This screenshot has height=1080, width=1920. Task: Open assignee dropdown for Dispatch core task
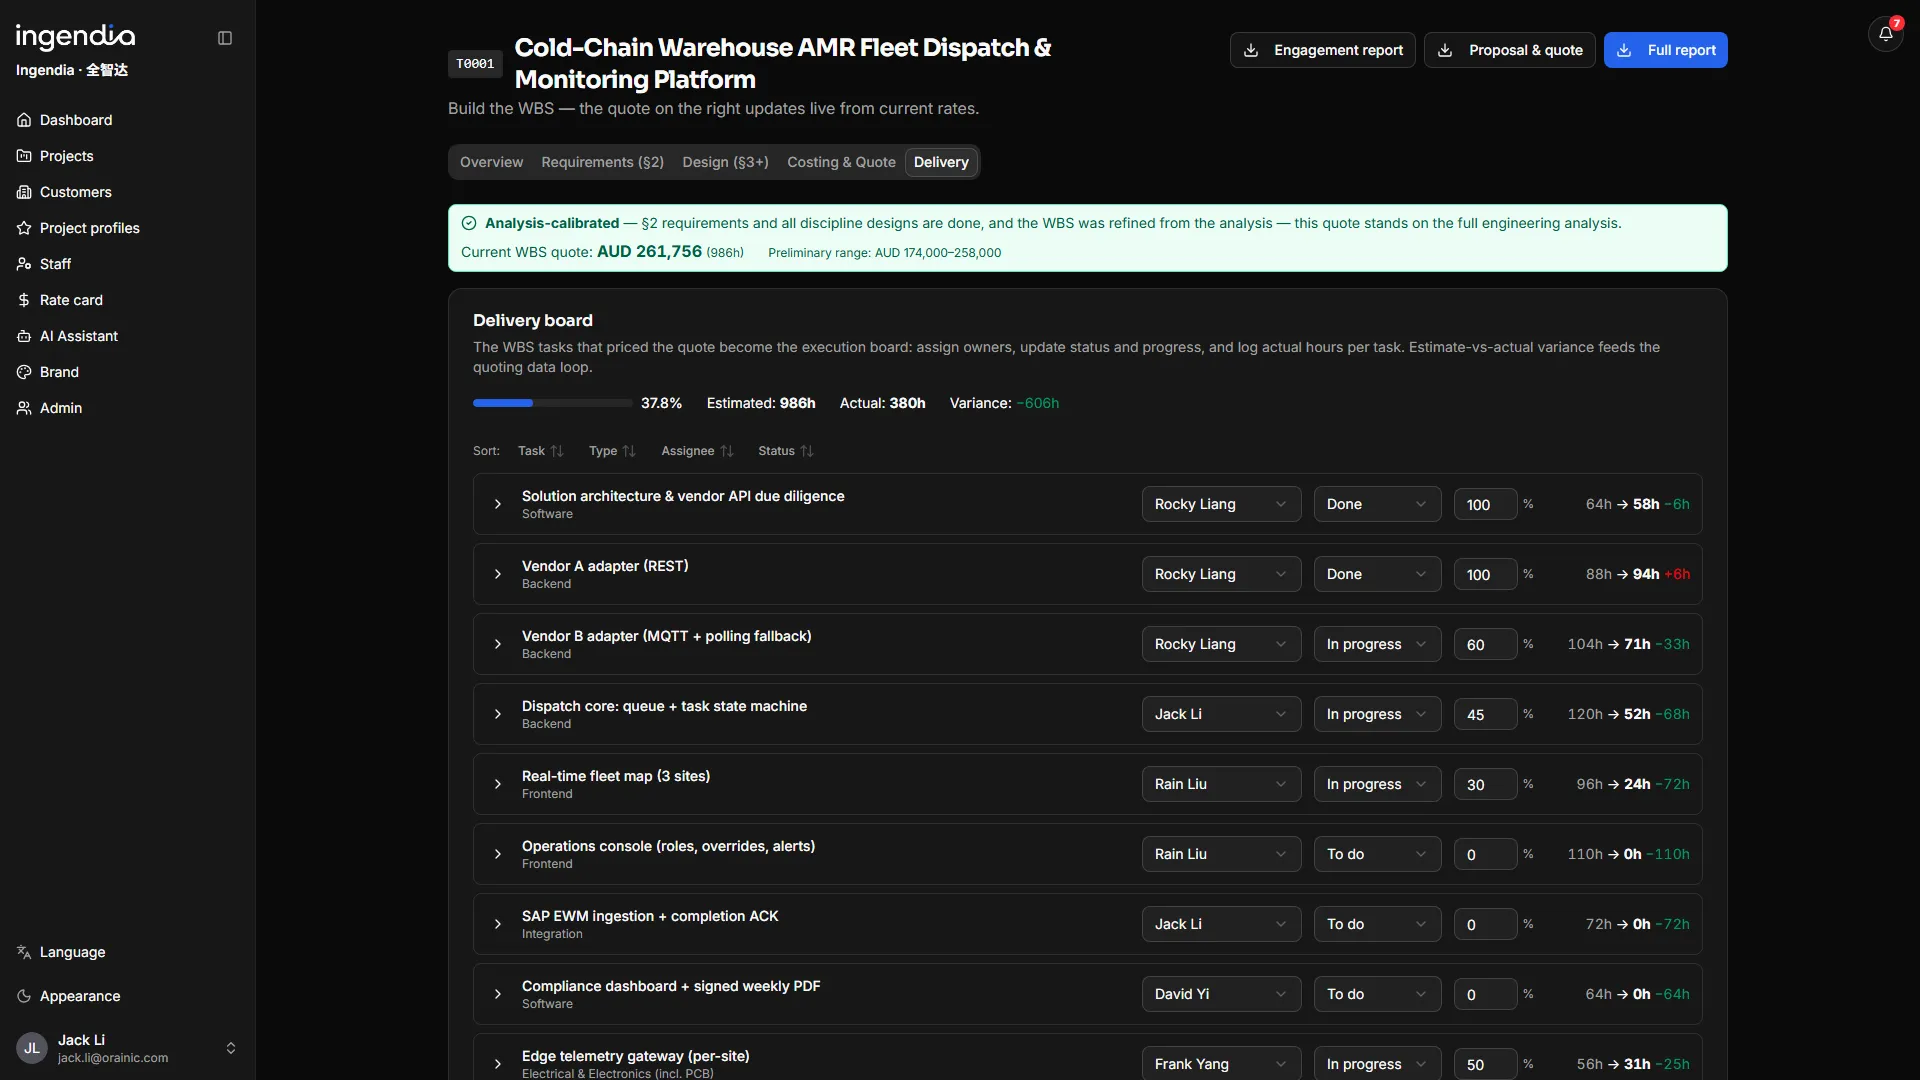click(x=1221, y=714)
